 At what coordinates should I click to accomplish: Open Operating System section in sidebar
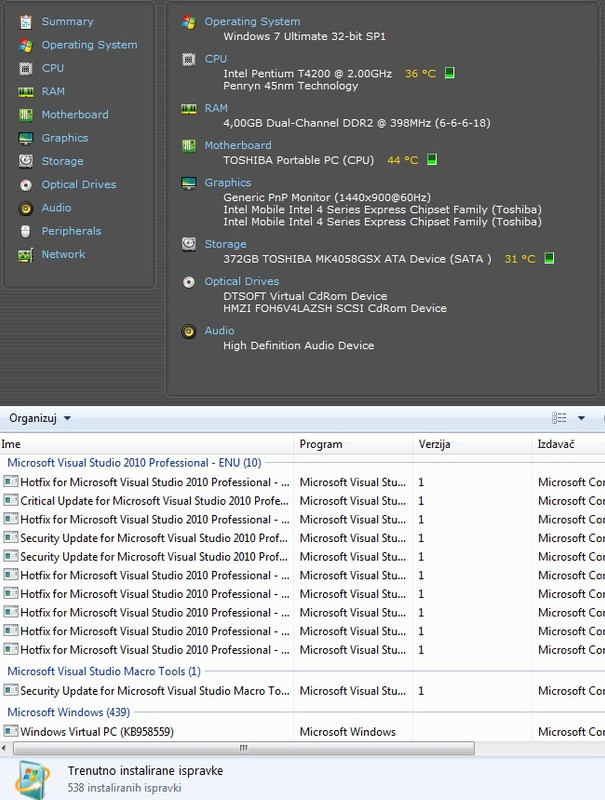[89, 45]
